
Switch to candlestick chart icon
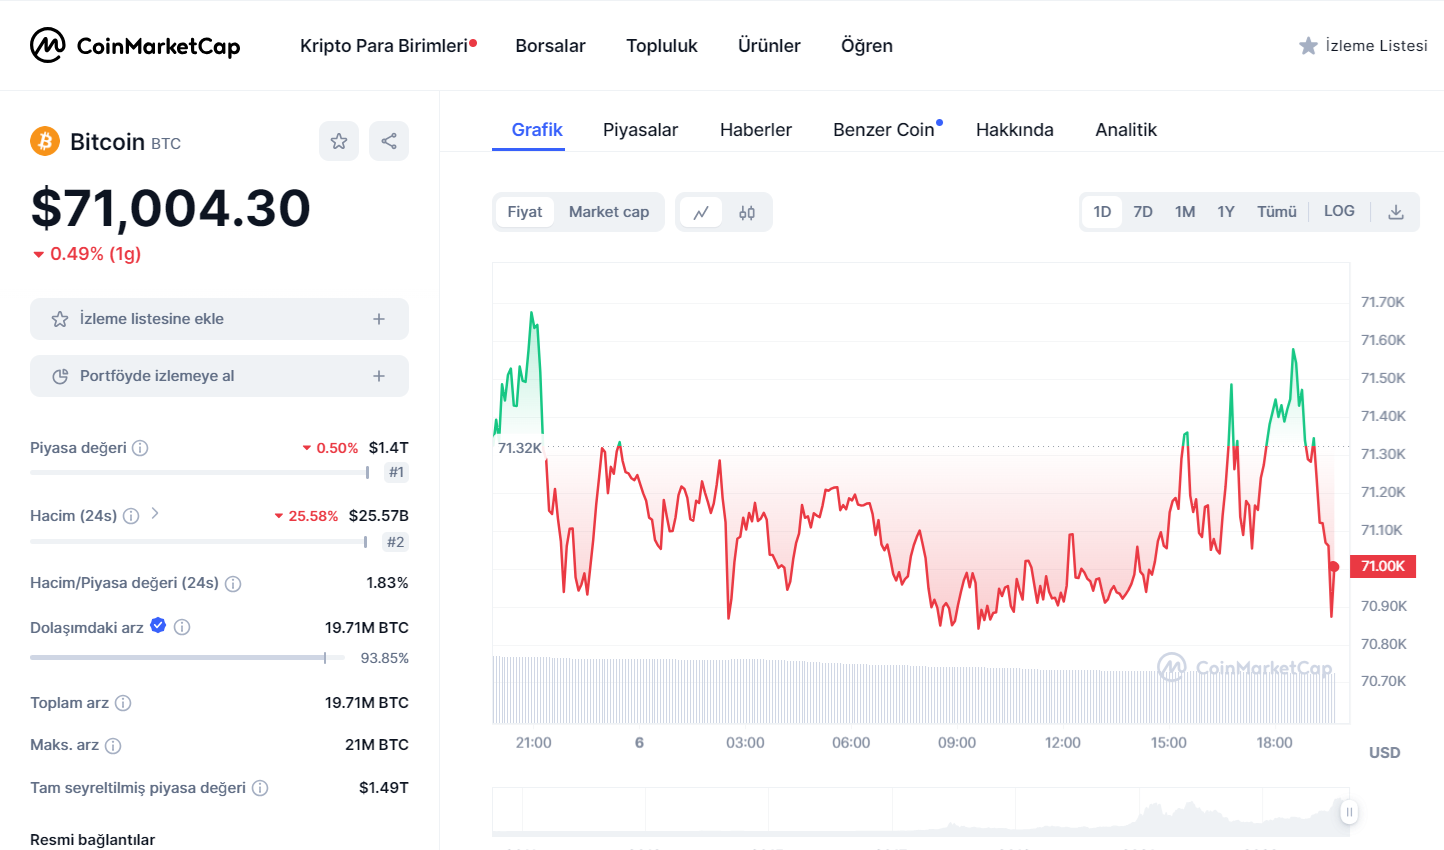coord(747,212)
